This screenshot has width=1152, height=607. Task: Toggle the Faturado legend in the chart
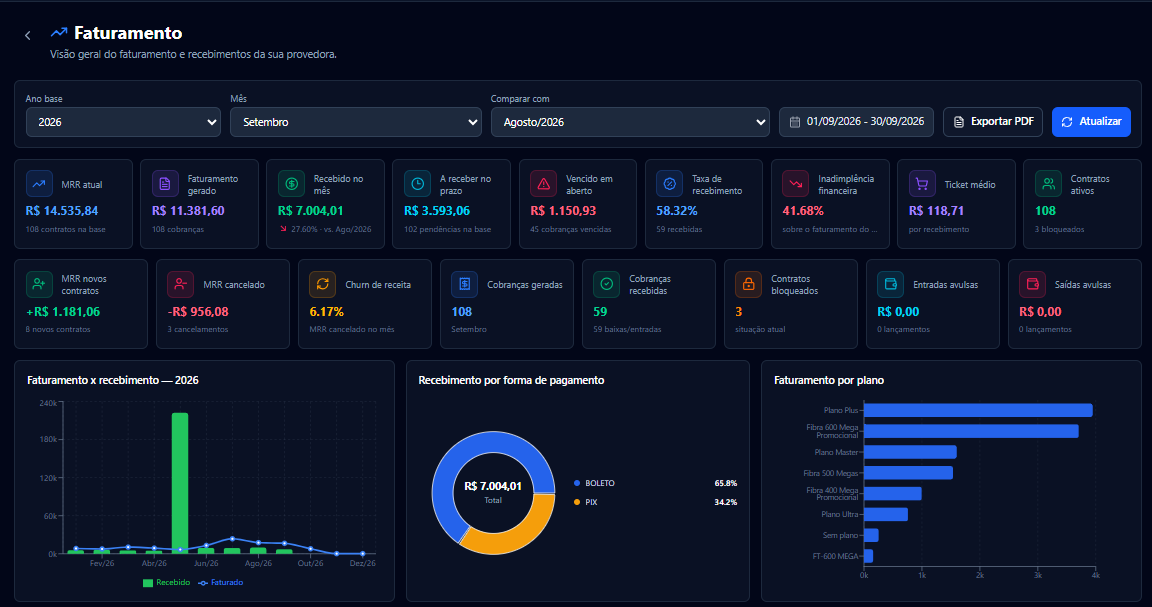tap(220, 583)
